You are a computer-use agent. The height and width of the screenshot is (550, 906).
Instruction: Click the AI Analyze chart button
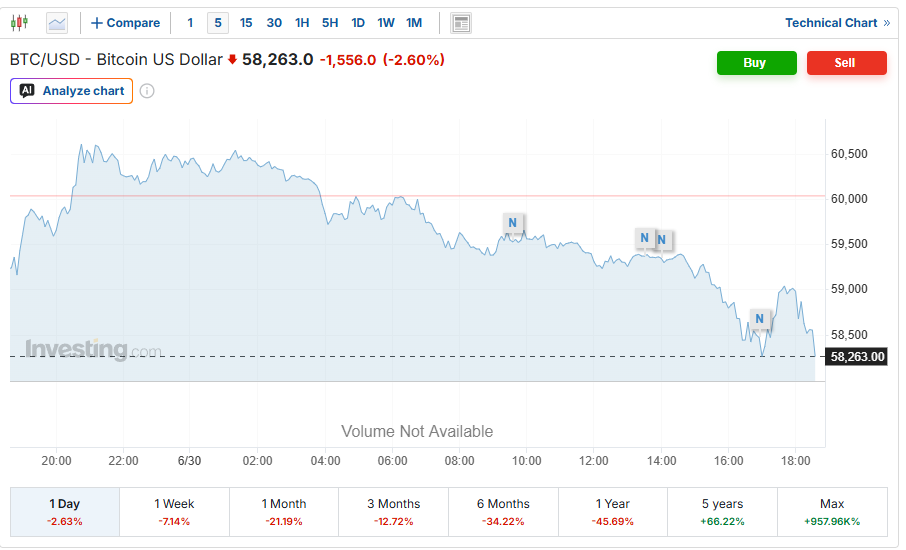72,91
